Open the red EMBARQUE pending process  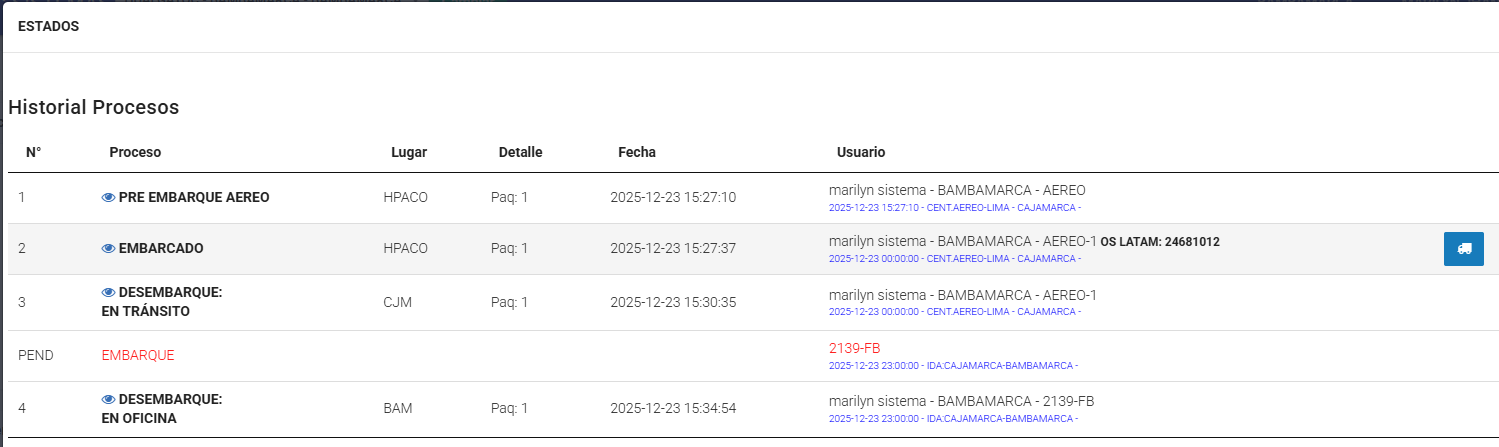138,355
